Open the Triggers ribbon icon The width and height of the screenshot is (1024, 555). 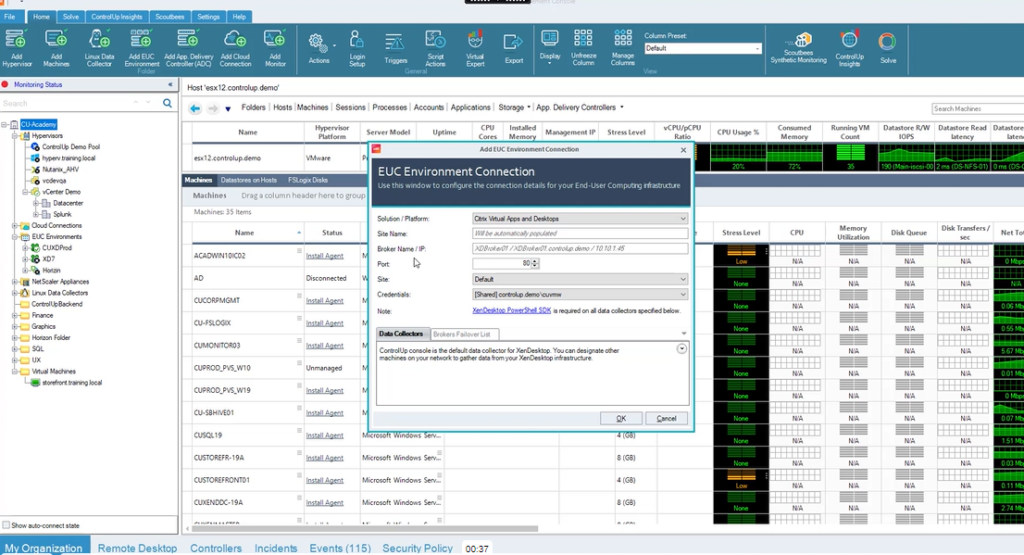click(395, 48)
